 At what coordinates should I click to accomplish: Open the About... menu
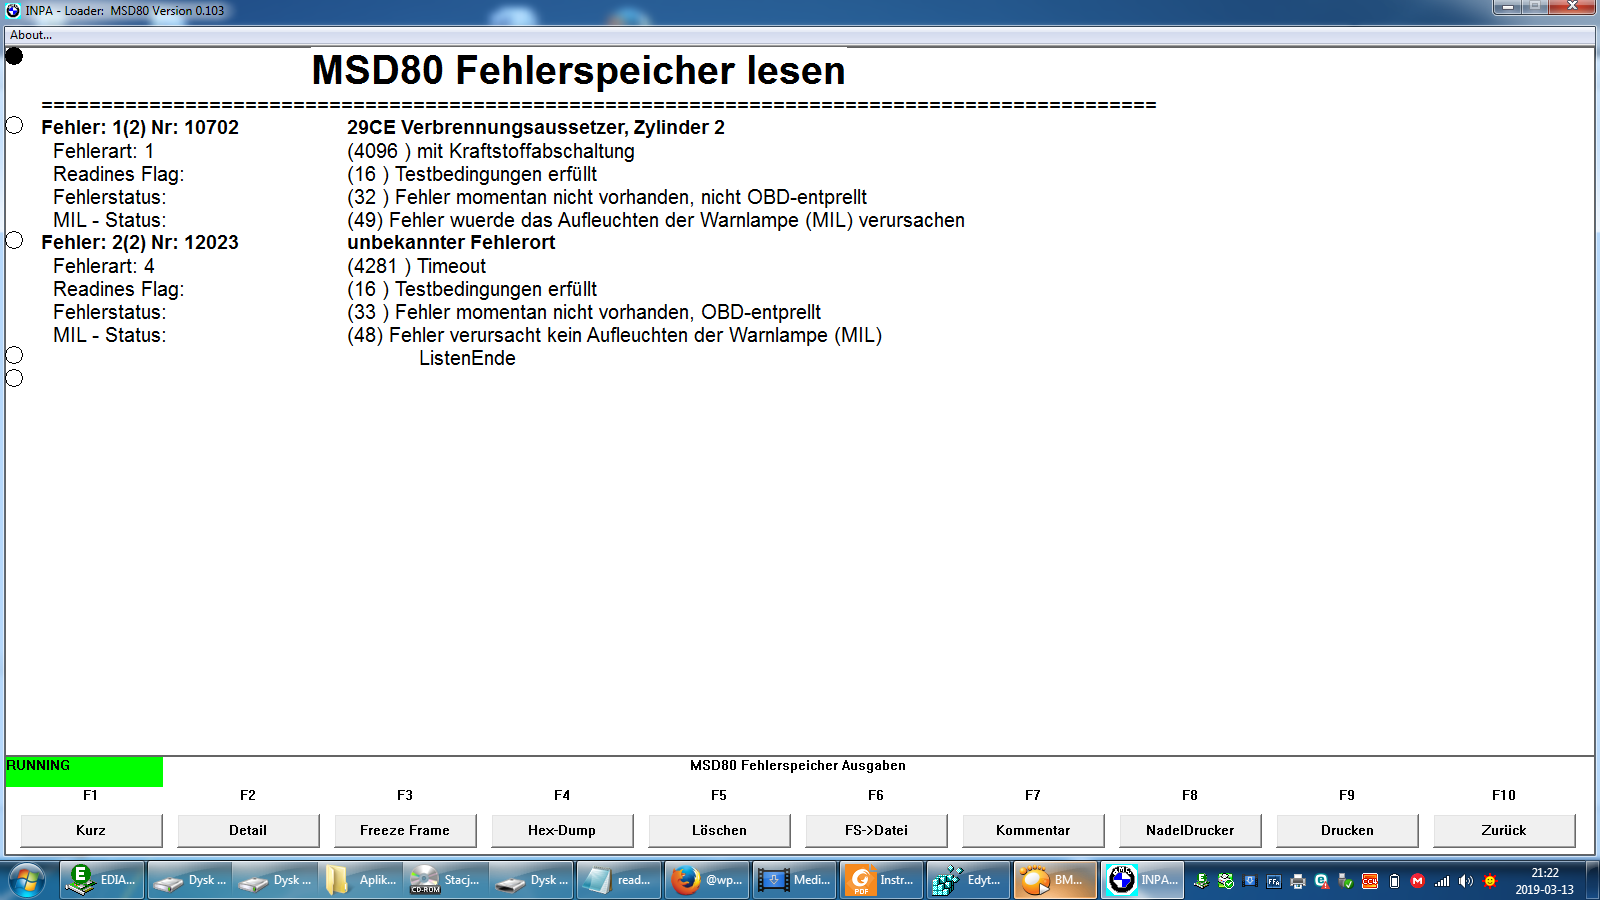click(31, 35)
